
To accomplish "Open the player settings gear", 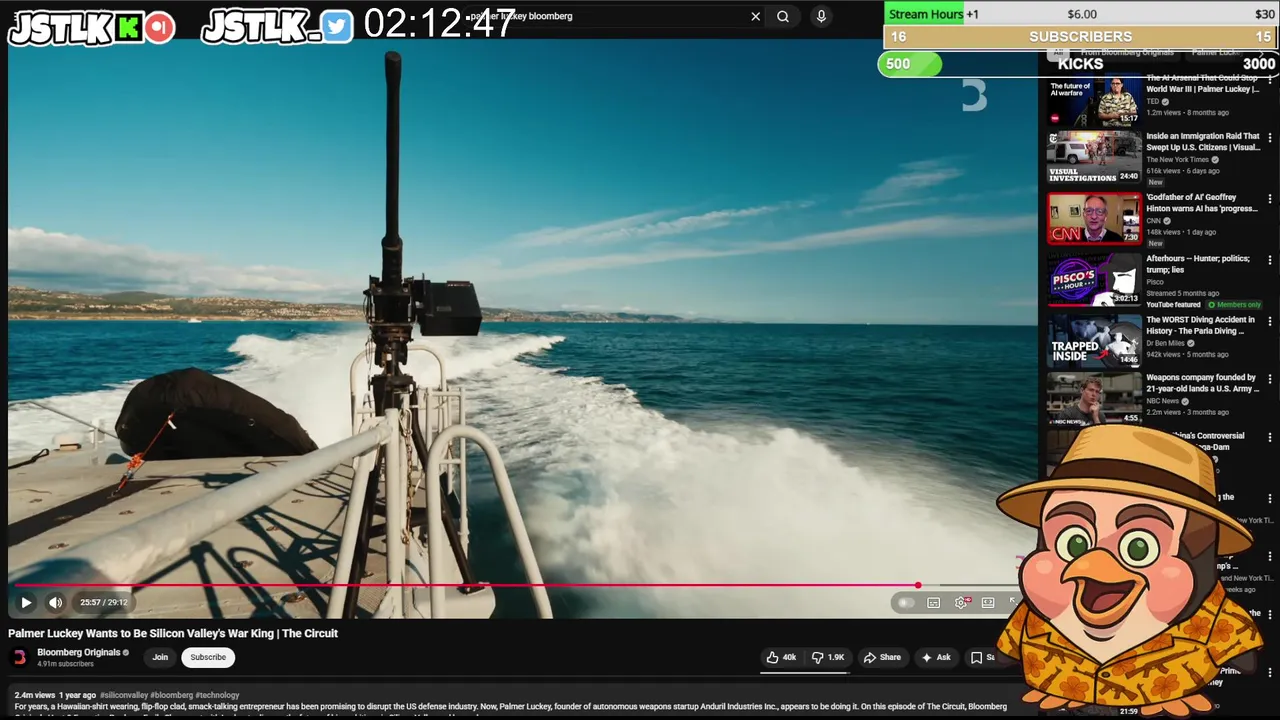I will [x=961, y=602].
